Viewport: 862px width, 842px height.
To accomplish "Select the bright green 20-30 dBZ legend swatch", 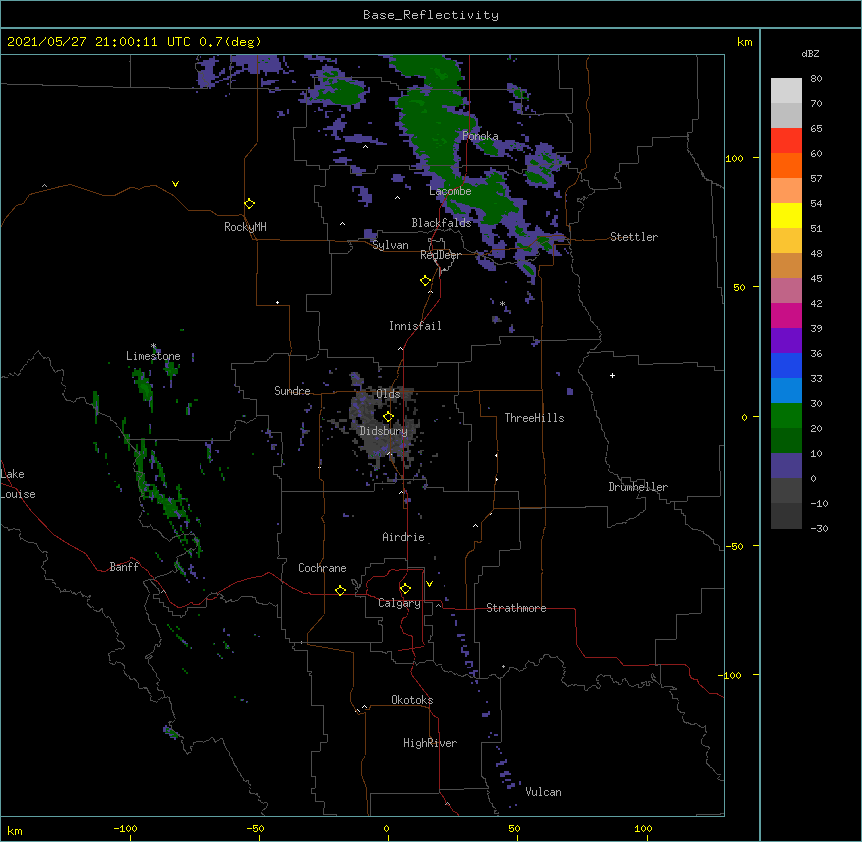I will pyautogui.click(x=786, y=416).
